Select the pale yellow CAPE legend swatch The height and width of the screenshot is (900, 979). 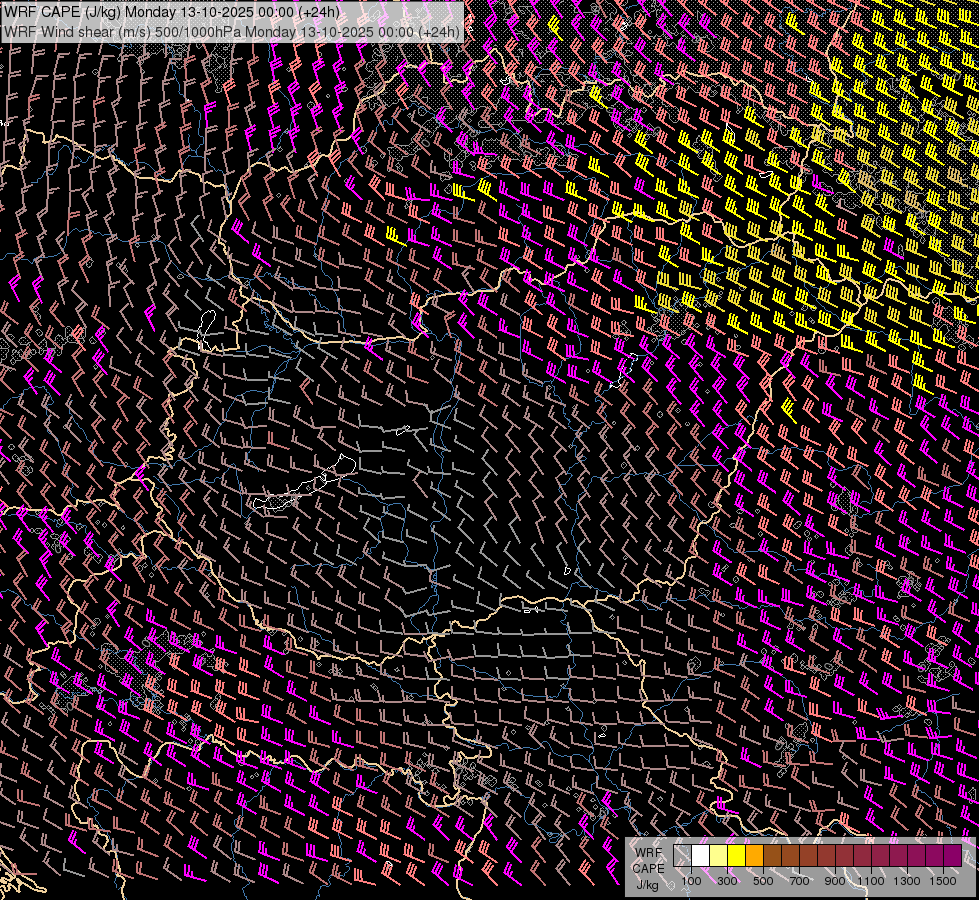719,856
